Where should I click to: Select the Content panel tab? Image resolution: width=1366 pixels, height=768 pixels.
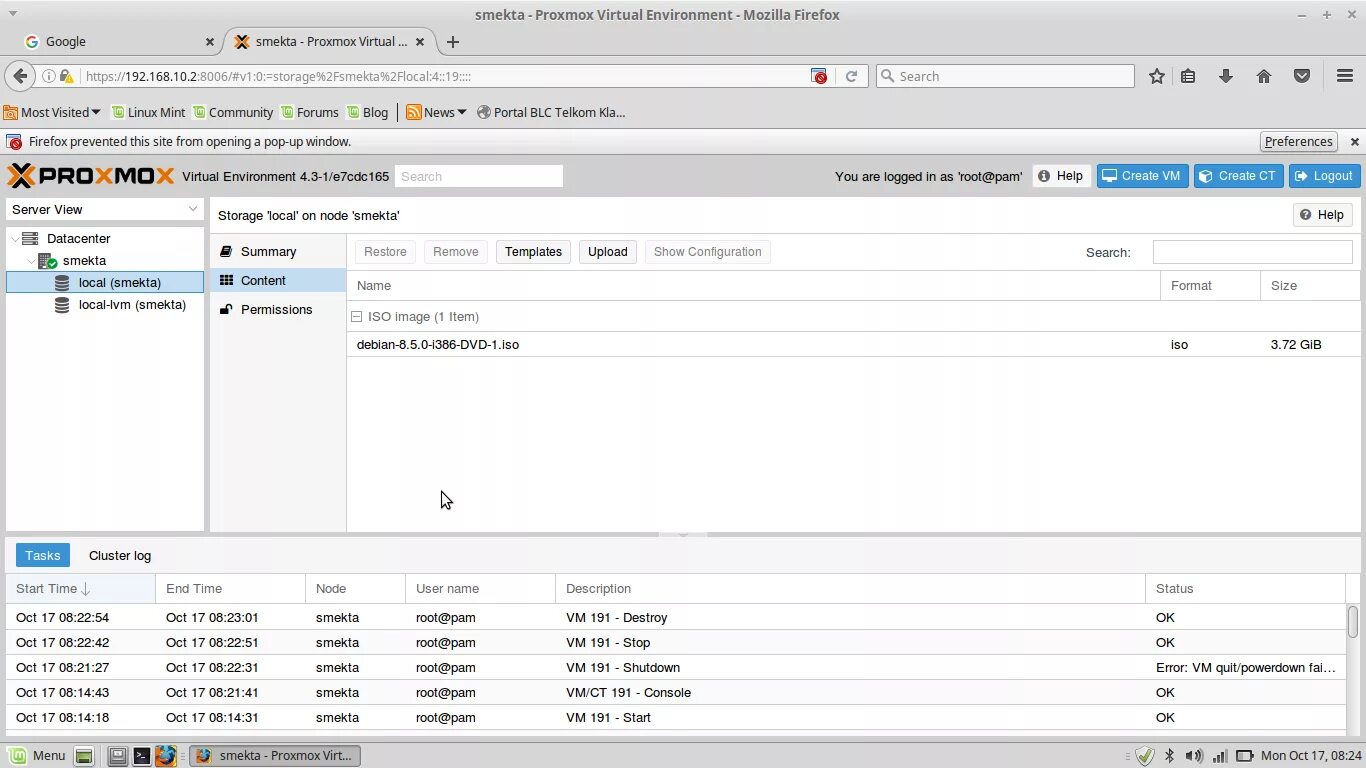tap(278, 281)
